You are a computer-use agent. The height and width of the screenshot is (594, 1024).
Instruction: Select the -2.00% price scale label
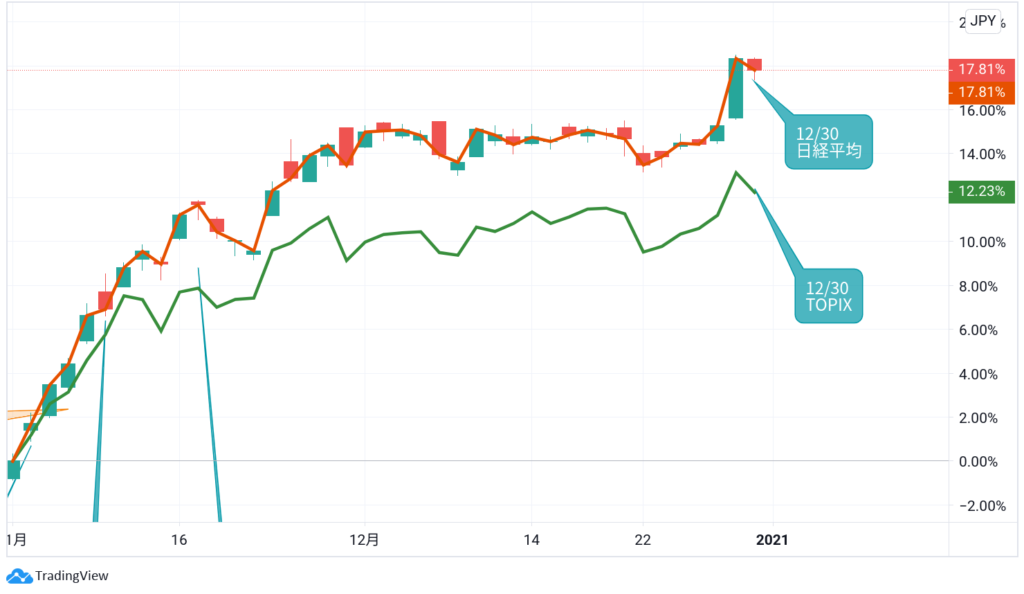pyautogui.click(x=979, y=506)
